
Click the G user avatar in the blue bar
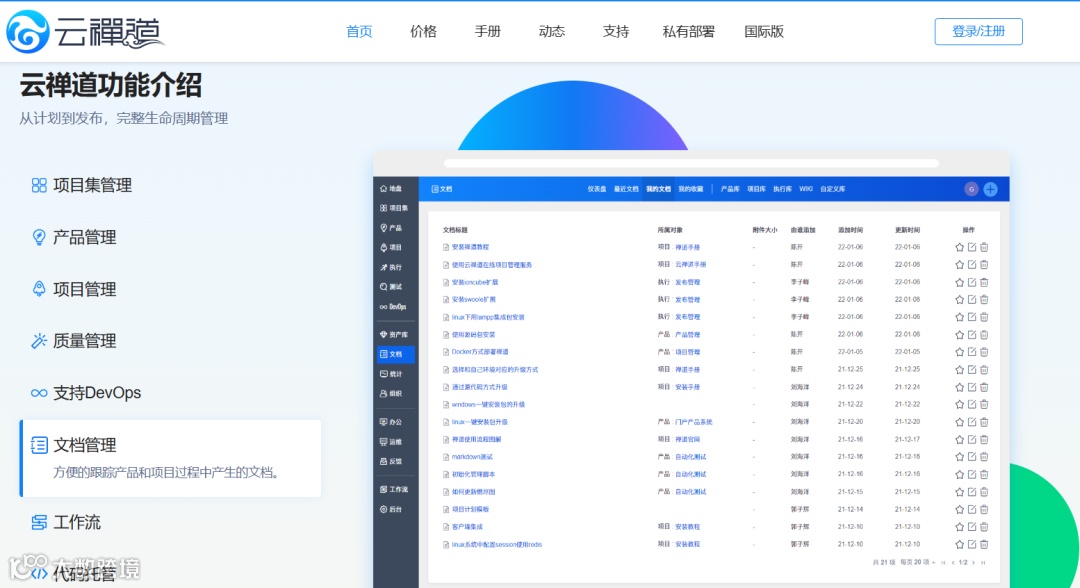pyautogui.click(x=971, y=189)
